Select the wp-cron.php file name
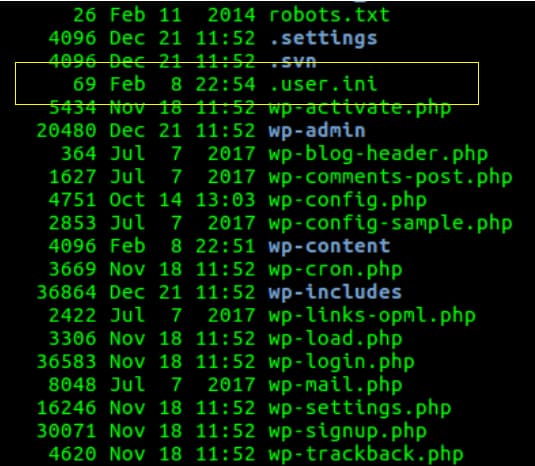Image resolution: width=535 pixels, height=466 pixels. (335, 270)
